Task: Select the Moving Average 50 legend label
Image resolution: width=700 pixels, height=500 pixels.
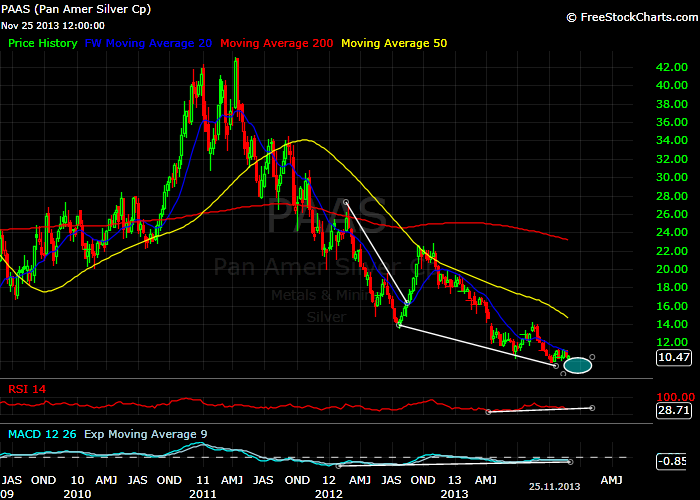Action: 394,43
